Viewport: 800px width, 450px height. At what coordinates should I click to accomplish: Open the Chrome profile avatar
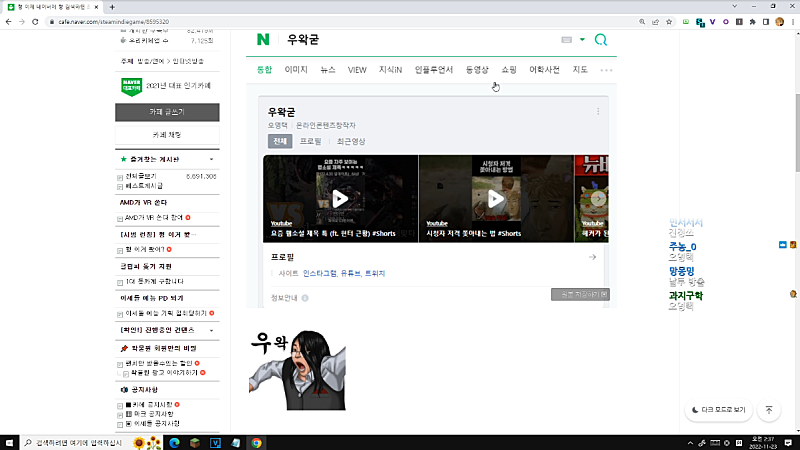pos(780,22)
